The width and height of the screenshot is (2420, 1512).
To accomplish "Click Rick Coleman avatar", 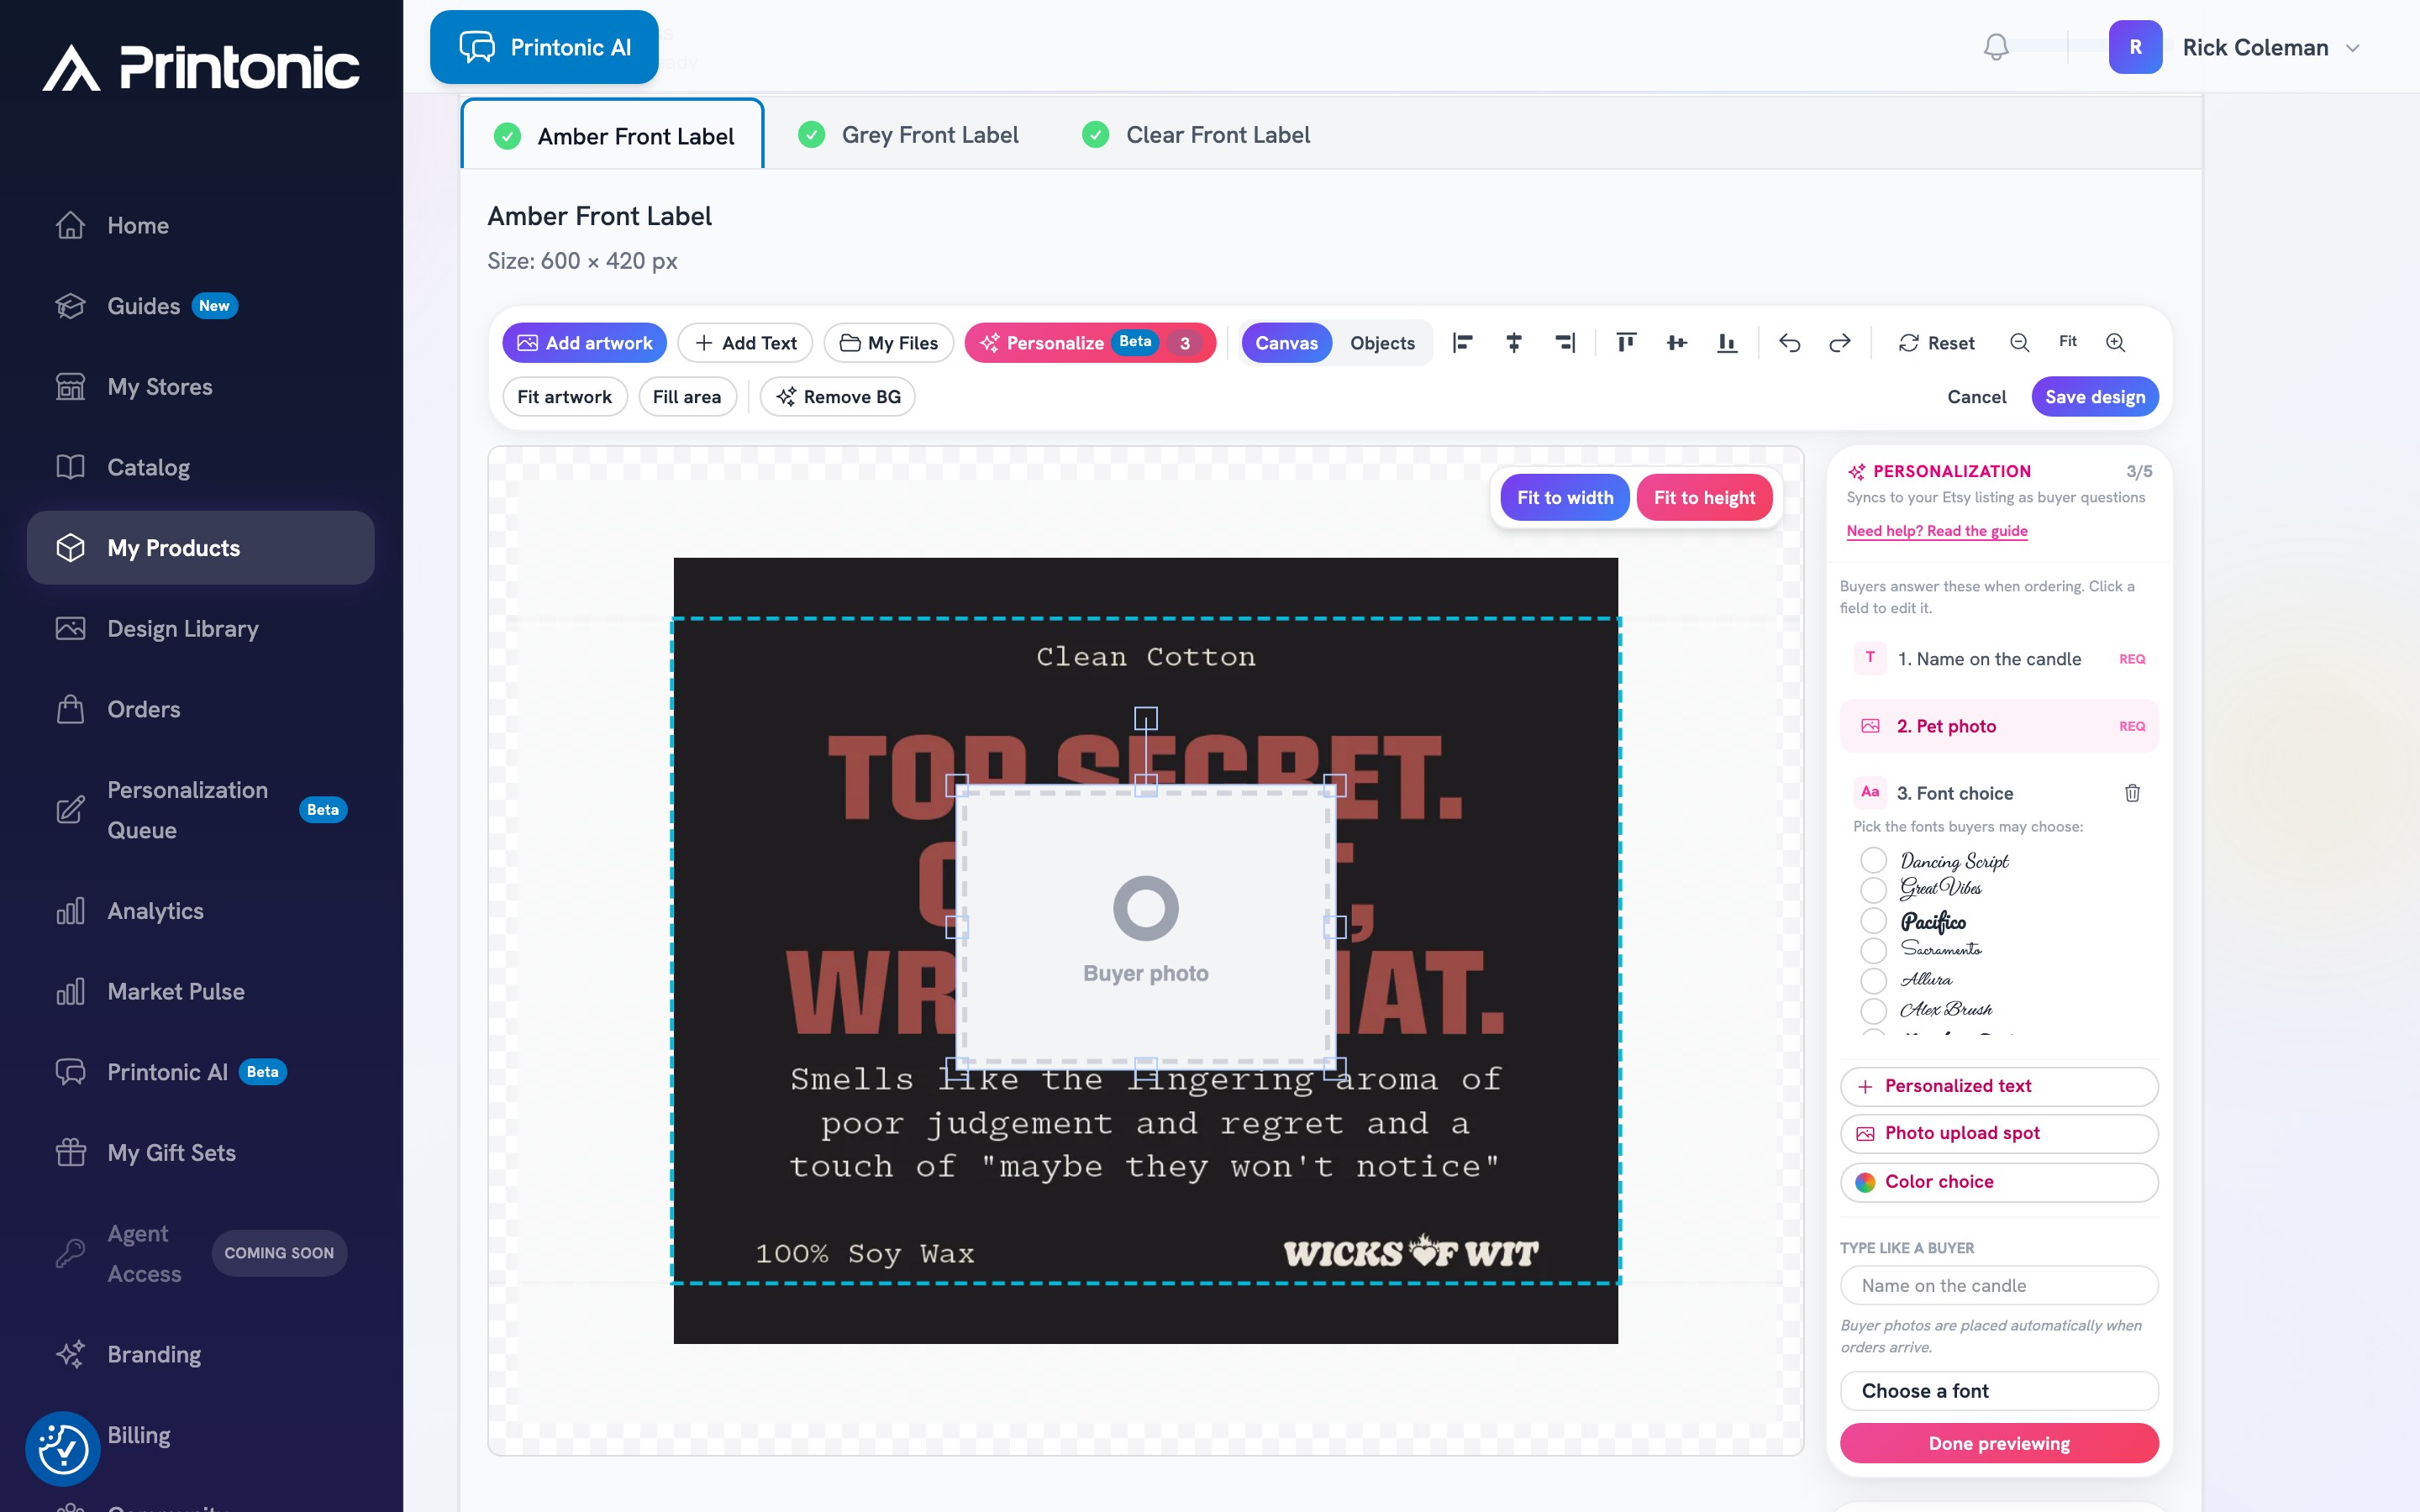I will [x=2135, y=47].
